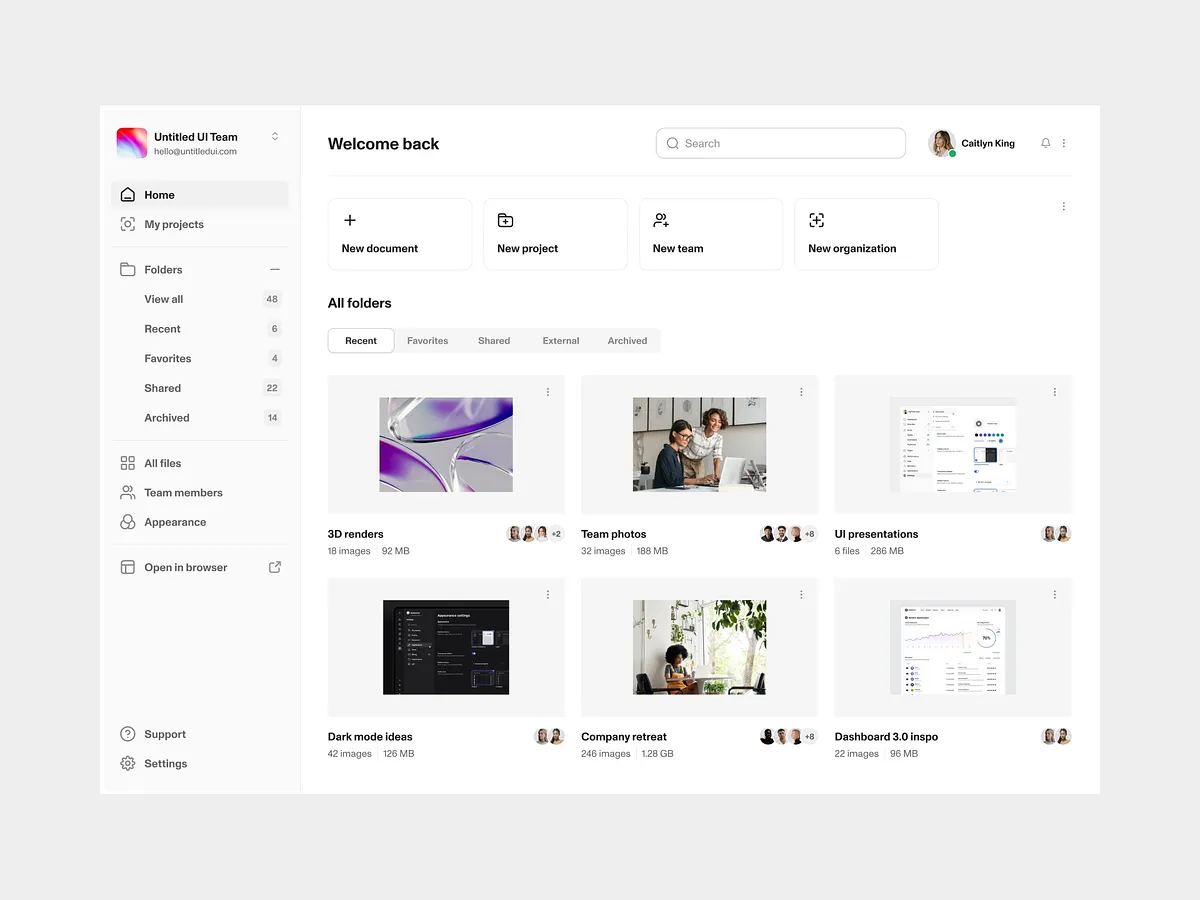
Task: Switch to the Favorites tab
Action: click(x=427, y=340)
